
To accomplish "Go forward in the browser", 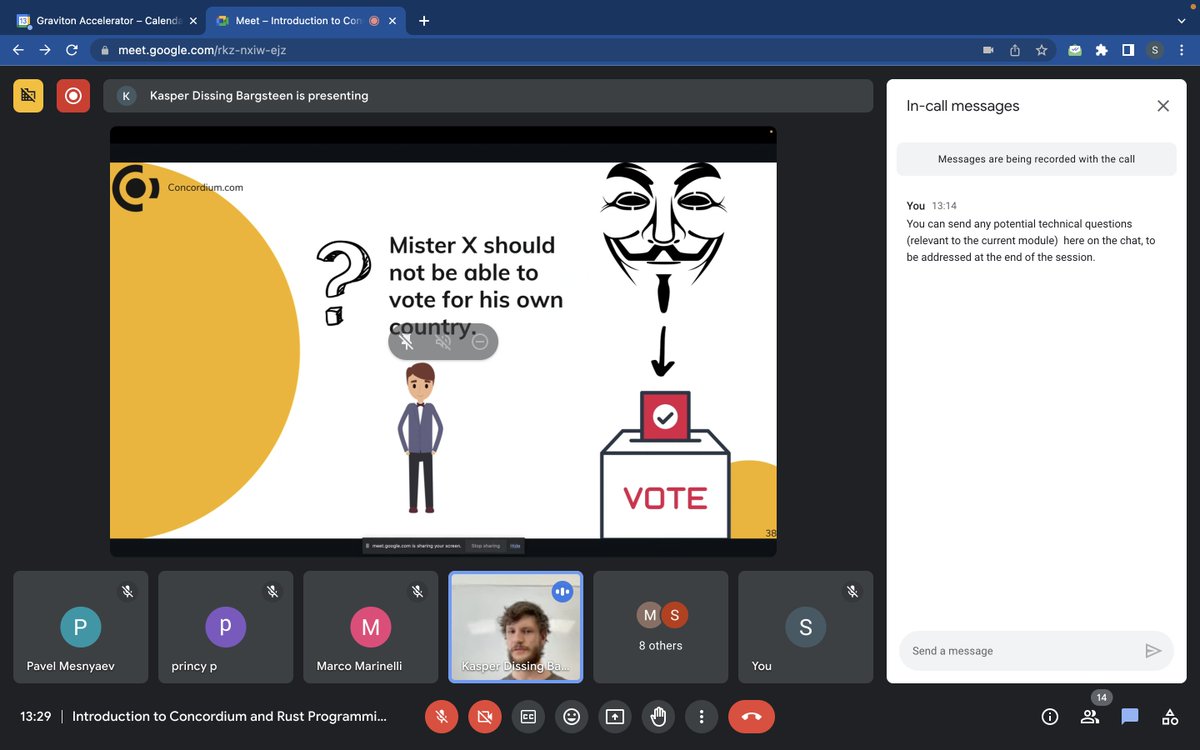I will (x=45, y=50).
